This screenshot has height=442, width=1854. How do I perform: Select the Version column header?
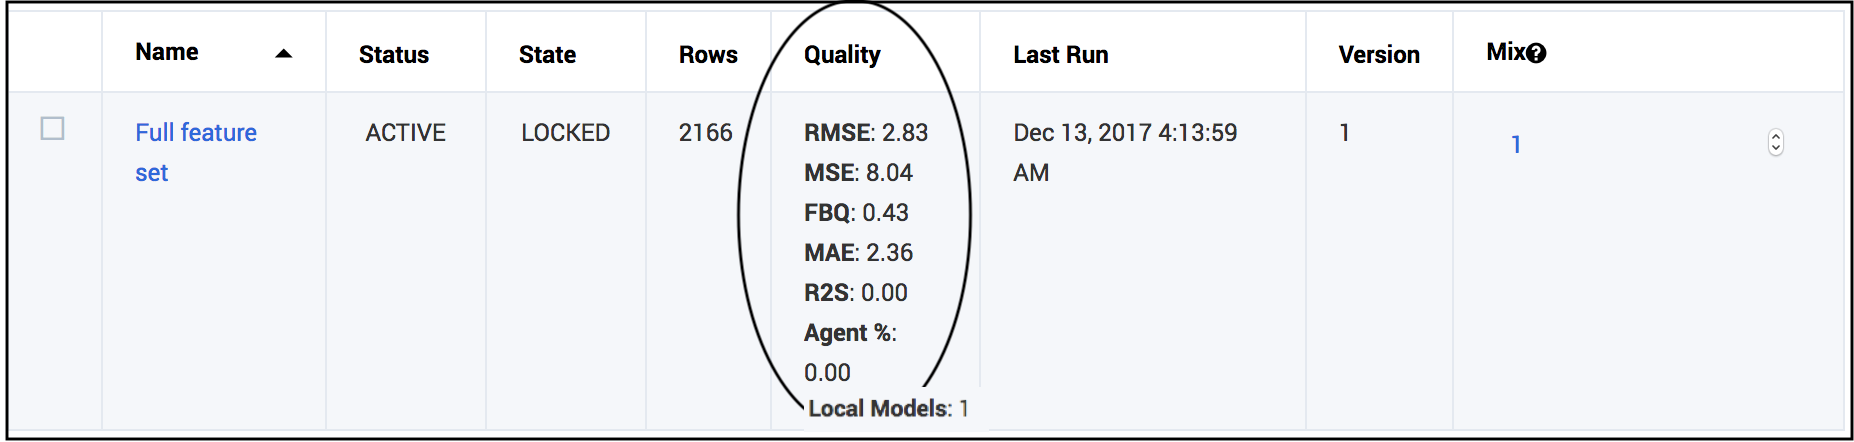[x=1379, y=55]
